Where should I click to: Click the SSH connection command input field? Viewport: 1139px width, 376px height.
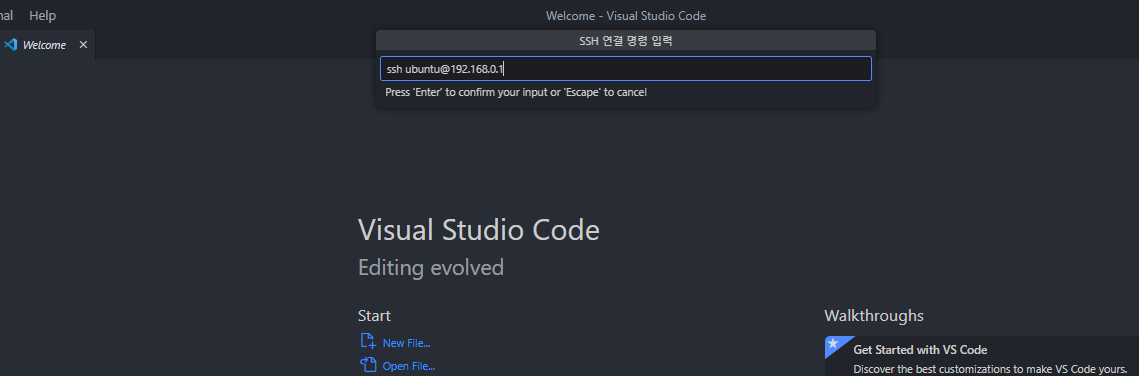[625, 69]
